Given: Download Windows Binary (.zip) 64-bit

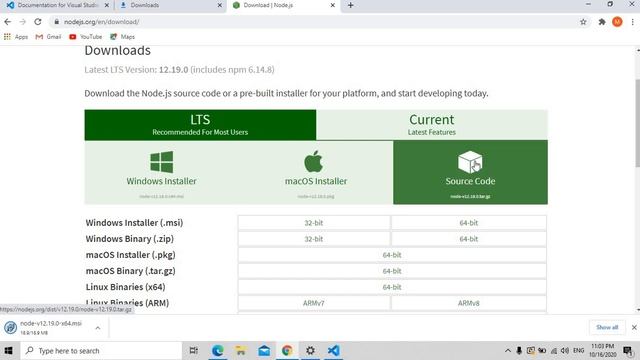Looking at the screenshot, I should tap(469, 239).
